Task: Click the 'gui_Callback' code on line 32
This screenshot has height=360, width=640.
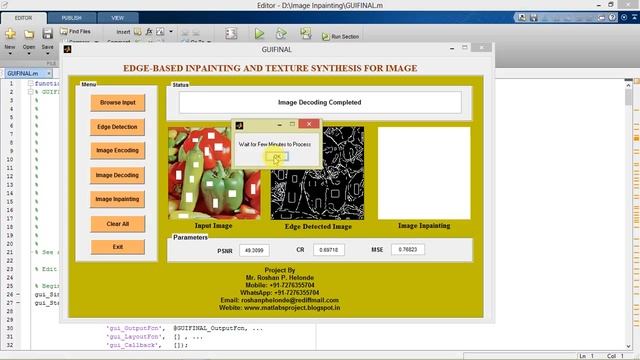Action: coord(132,345)
